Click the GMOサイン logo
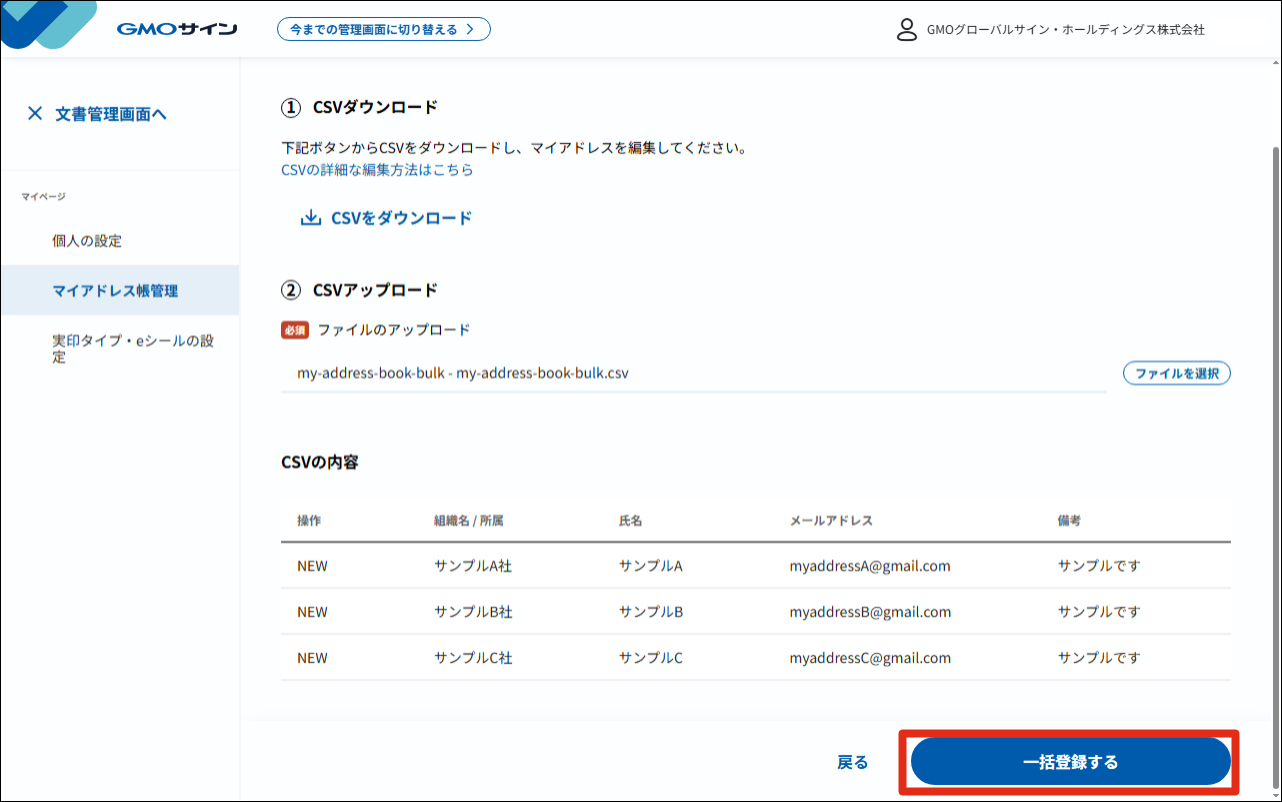Screen dimensions: 1282x802 click(x=176, y=29)
